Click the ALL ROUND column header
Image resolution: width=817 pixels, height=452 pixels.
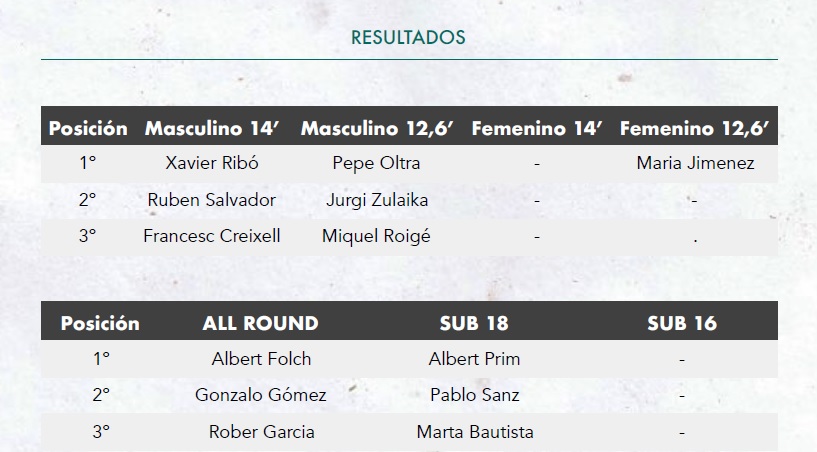click(261, 323)
